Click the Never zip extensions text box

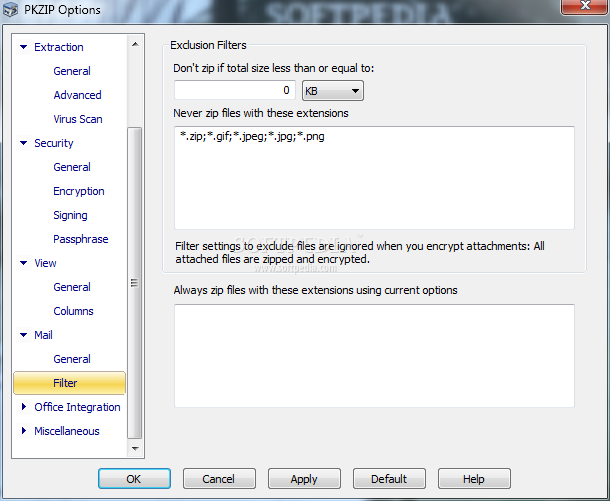pos(374,178)
